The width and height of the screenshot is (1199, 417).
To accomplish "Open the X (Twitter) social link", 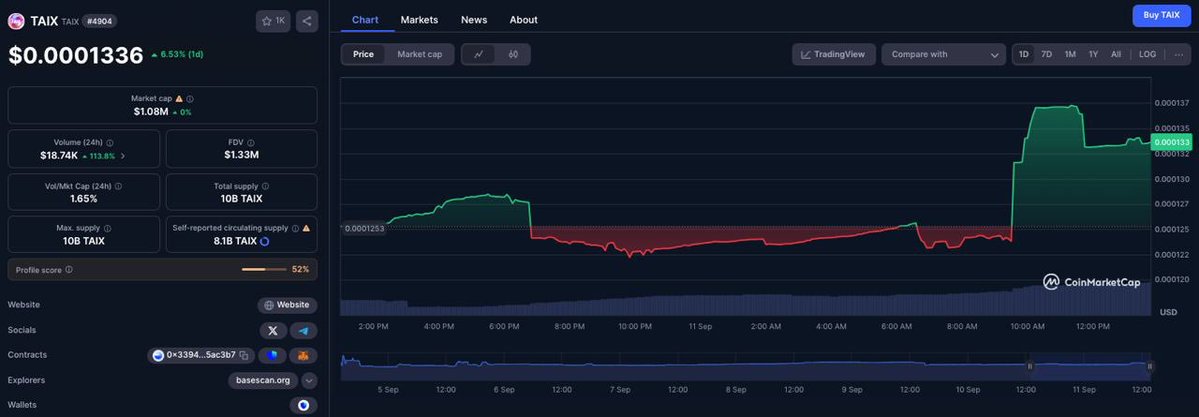I will [x=273, y=331].
